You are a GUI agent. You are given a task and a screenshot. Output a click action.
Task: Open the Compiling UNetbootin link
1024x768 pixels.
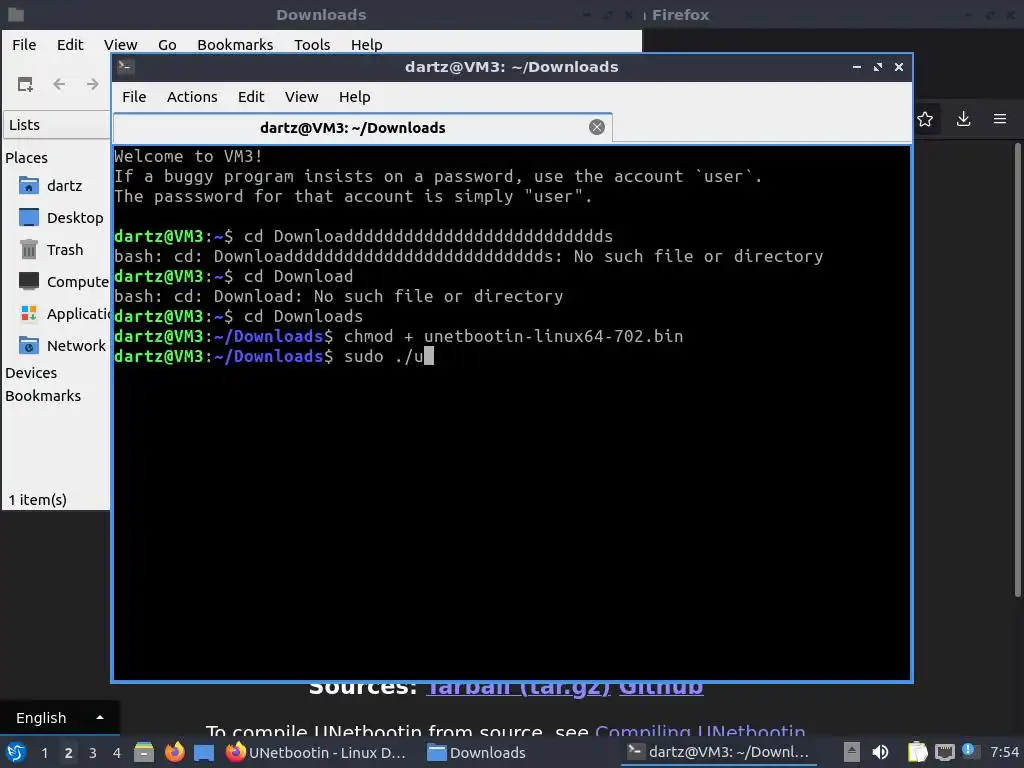700,731
